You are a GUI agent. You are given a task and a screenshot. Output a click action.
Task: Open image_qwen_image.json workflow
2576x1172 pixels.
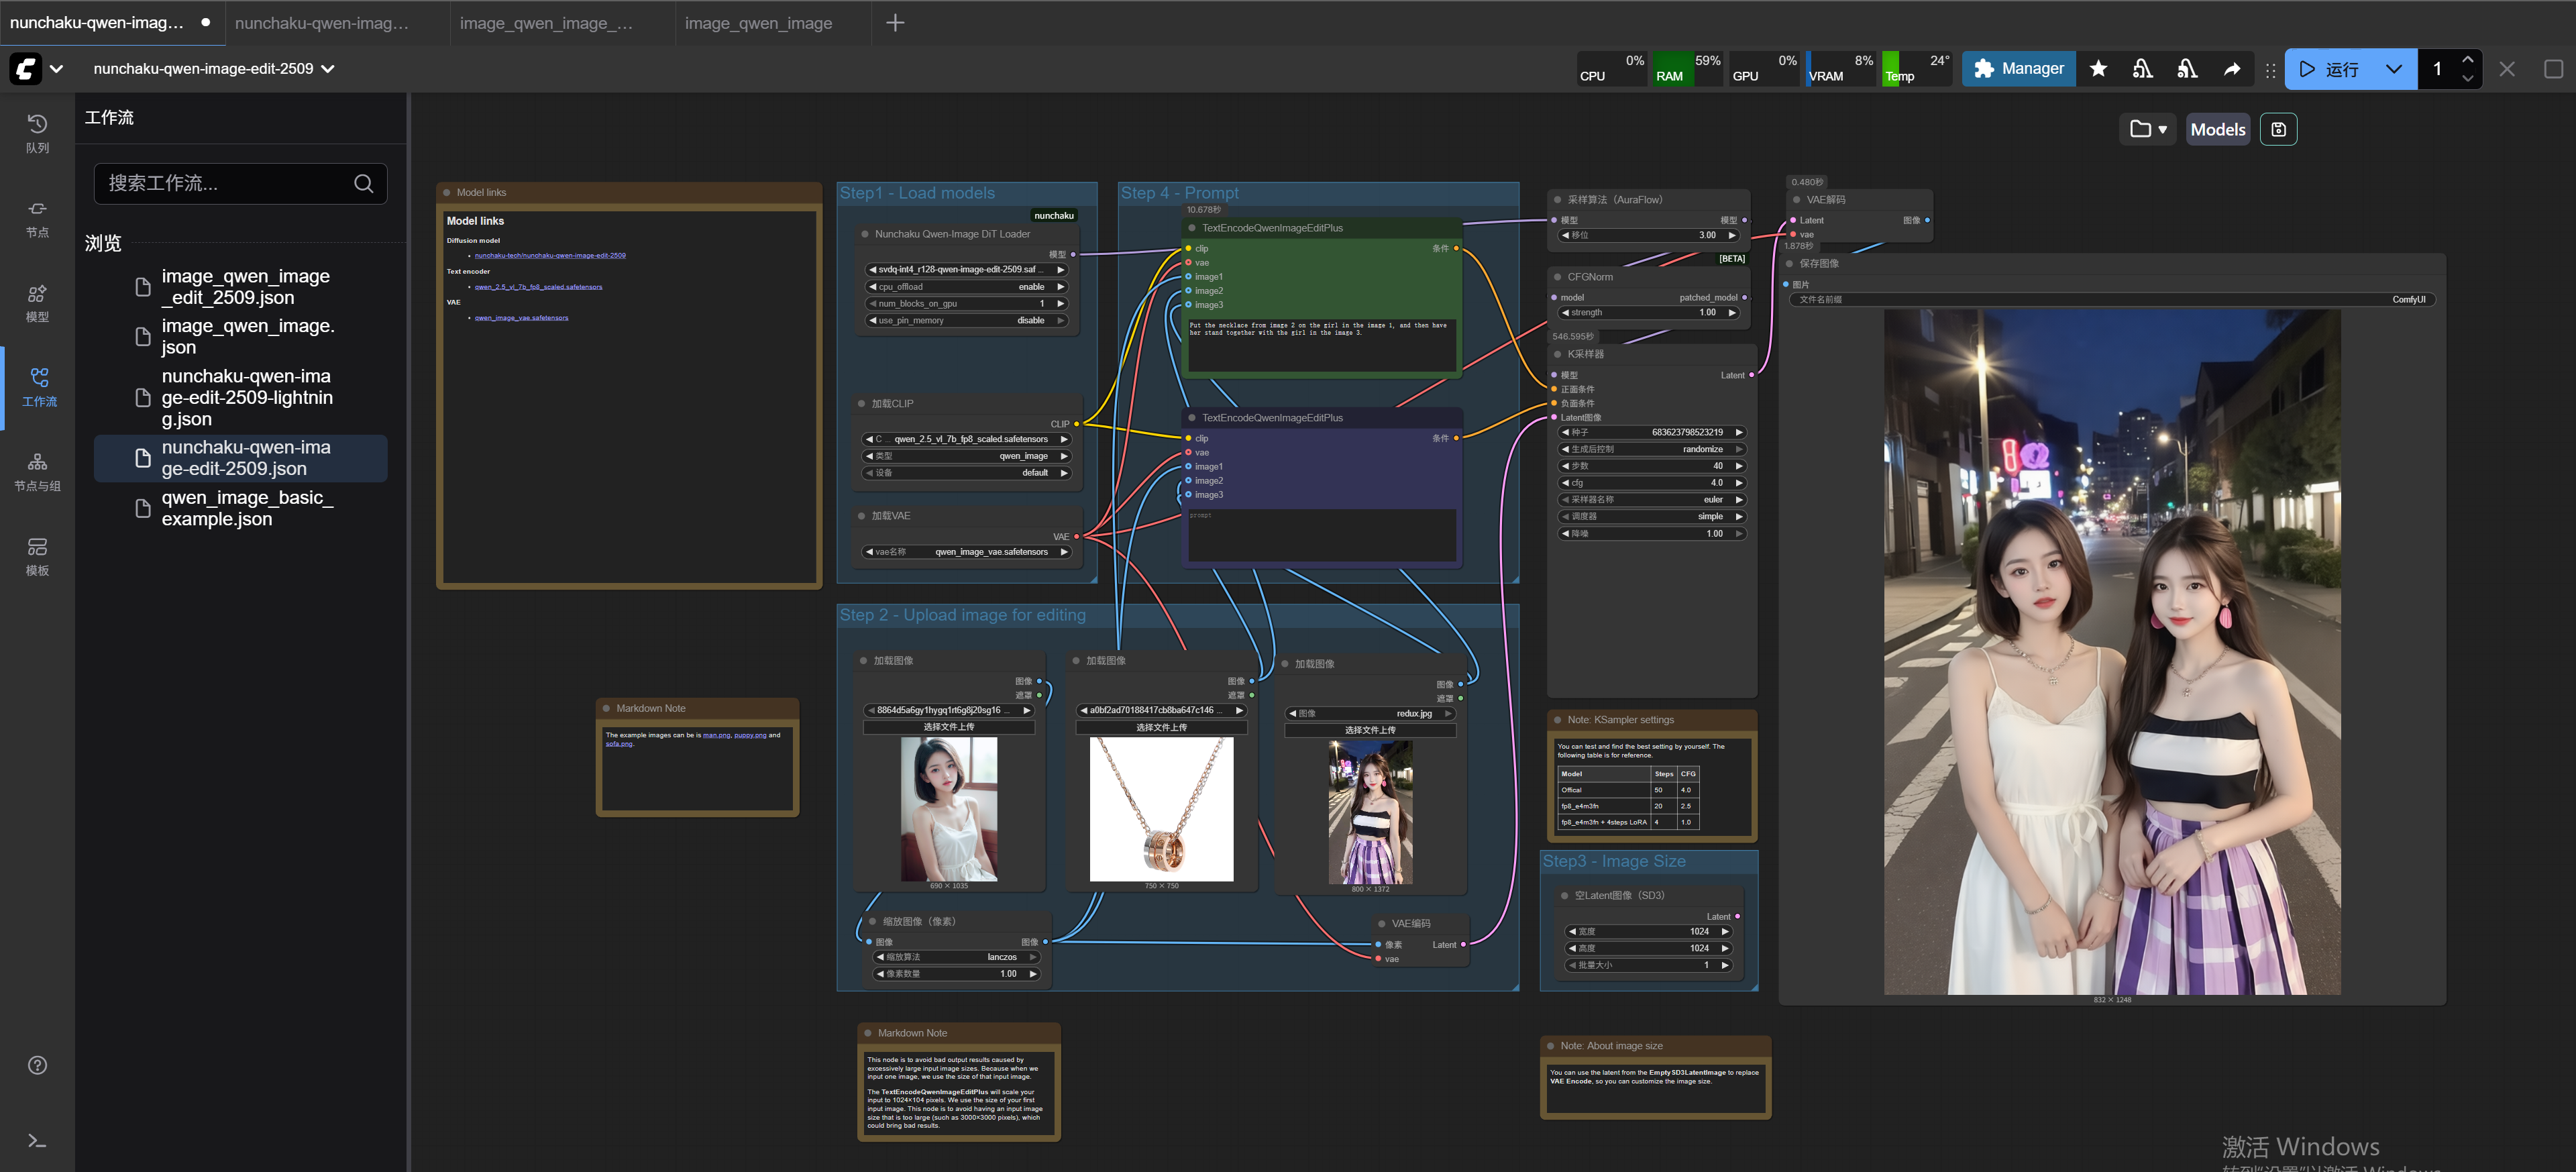click(x=246, y=336)
